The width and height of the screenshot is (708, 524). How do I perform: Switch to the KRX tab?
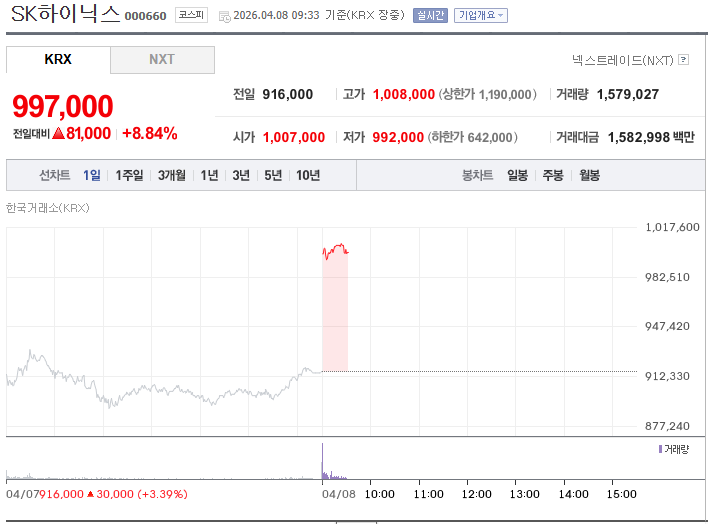58,59
